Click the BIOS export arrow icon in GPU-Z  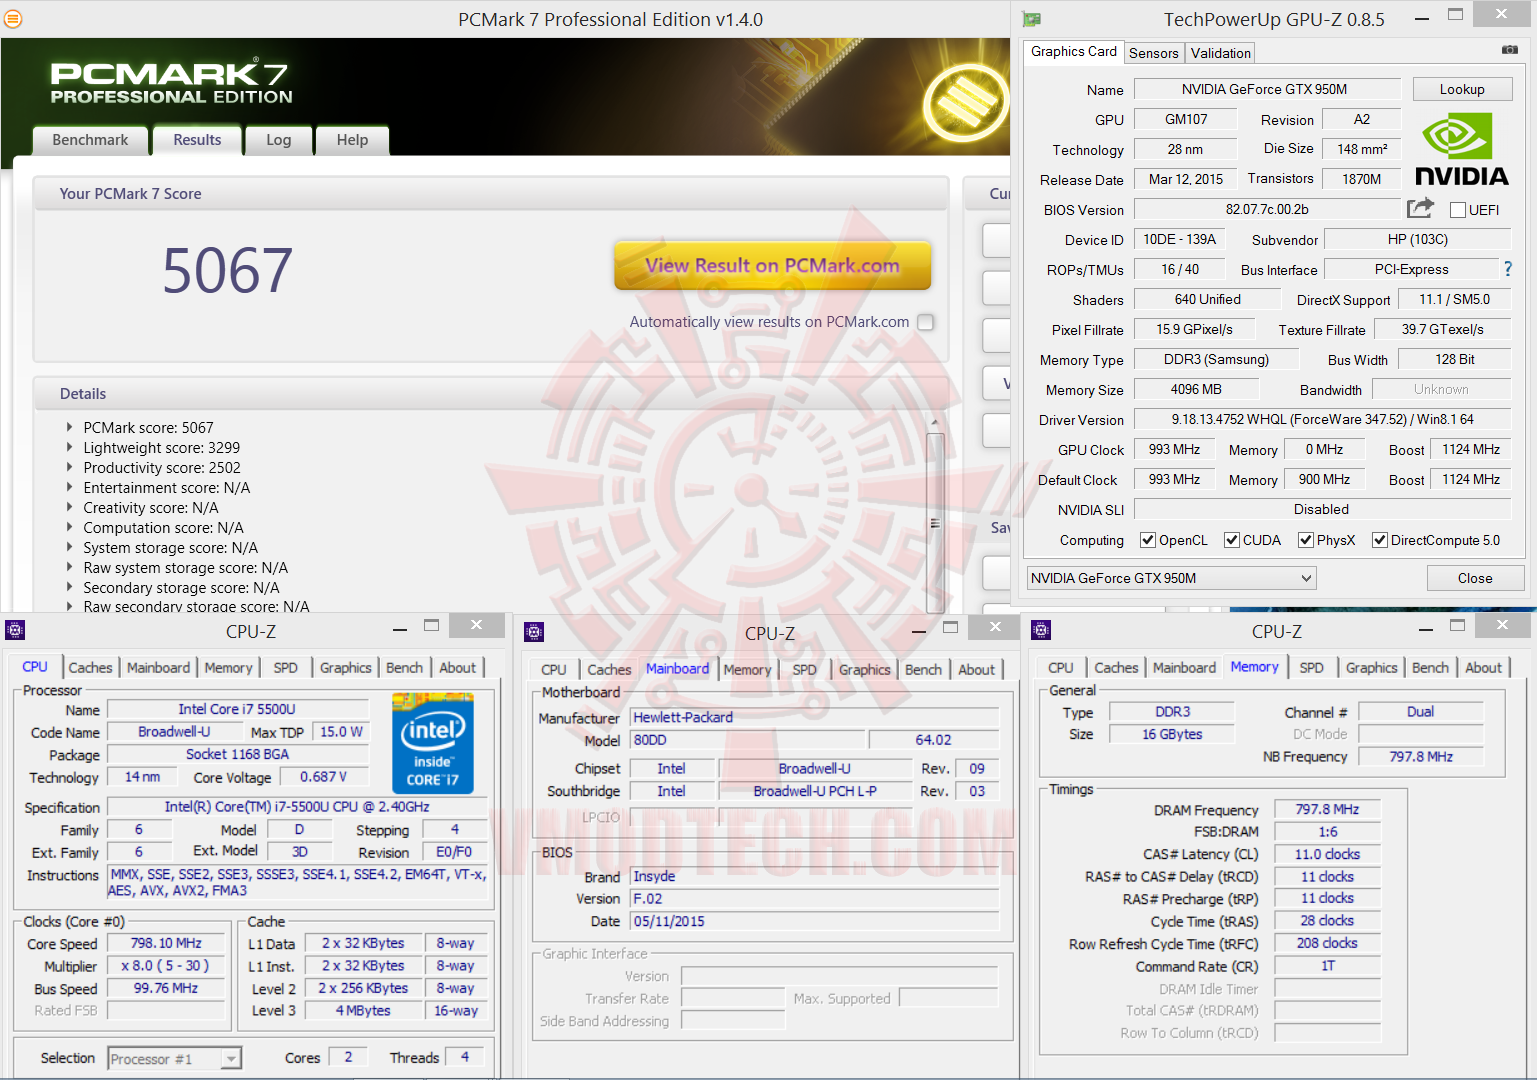[x=1420, y=208]
